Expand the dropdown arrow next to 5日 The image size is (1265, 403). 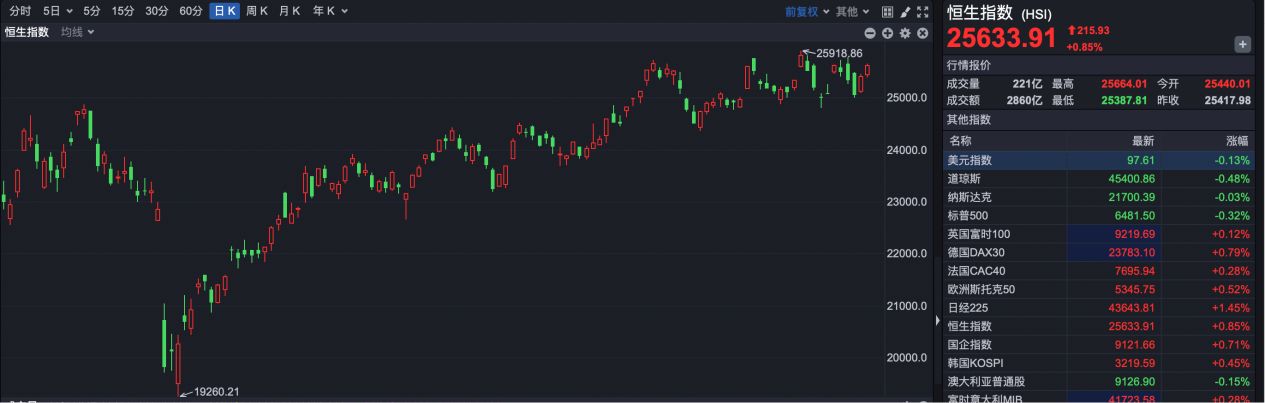click(70, 11)
